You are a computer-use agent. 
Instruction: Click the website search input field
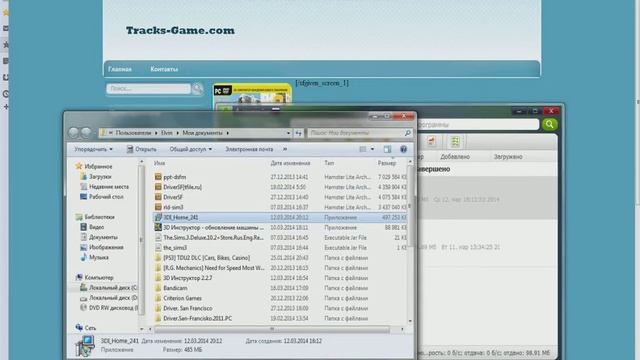click(149, 89)
